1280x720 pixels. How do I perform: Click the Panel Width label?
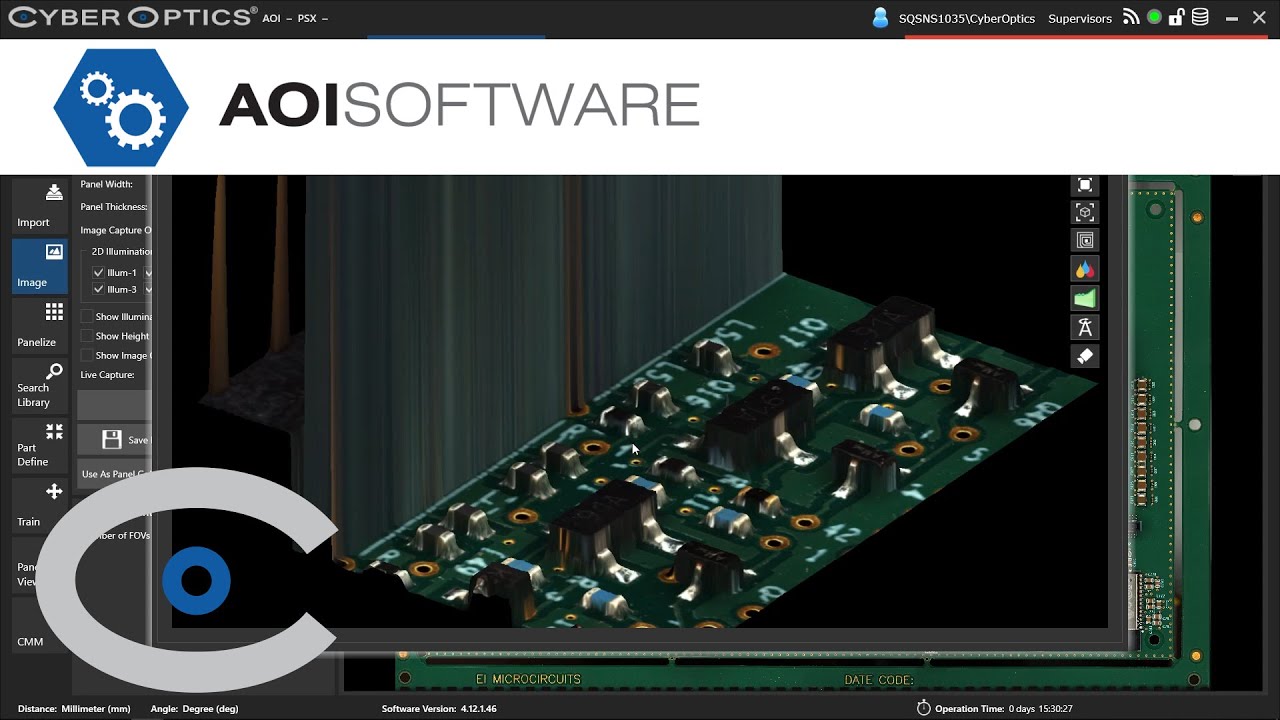(x=106, y=184)
